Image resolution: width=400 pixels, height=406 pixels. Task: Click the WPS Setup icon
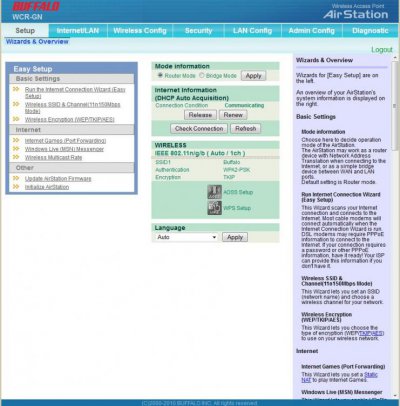(214, 208)
